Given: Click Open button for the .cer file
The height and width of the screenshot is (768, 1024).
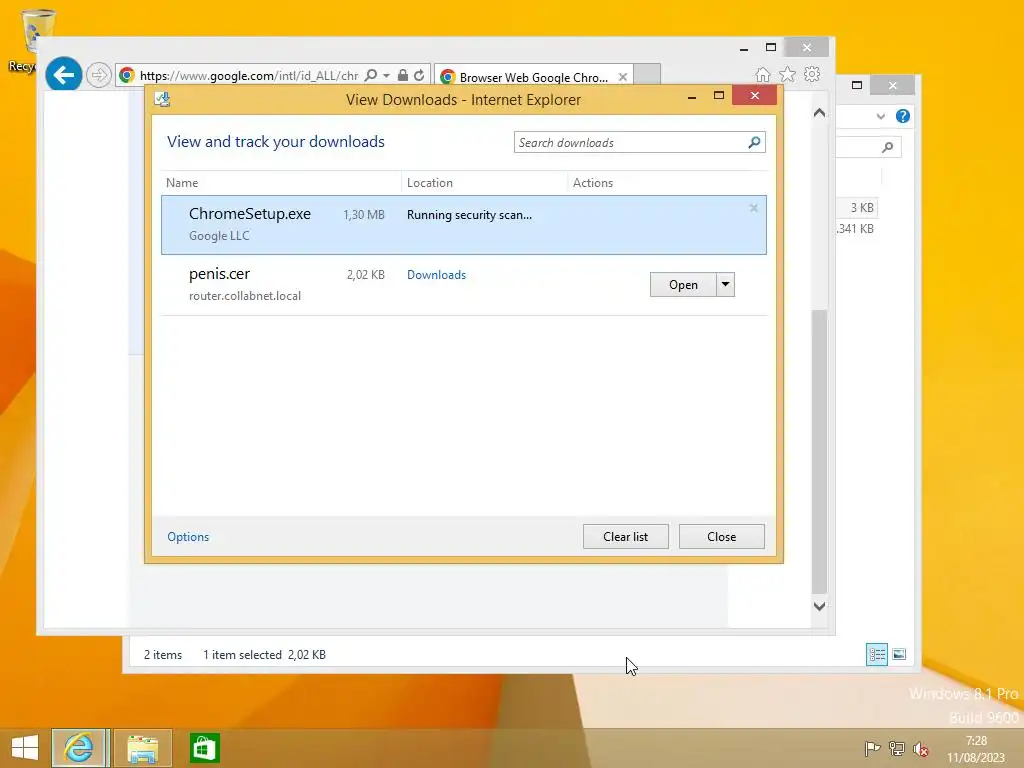Looking at the screenshot, I should click(x=683, y=285).
